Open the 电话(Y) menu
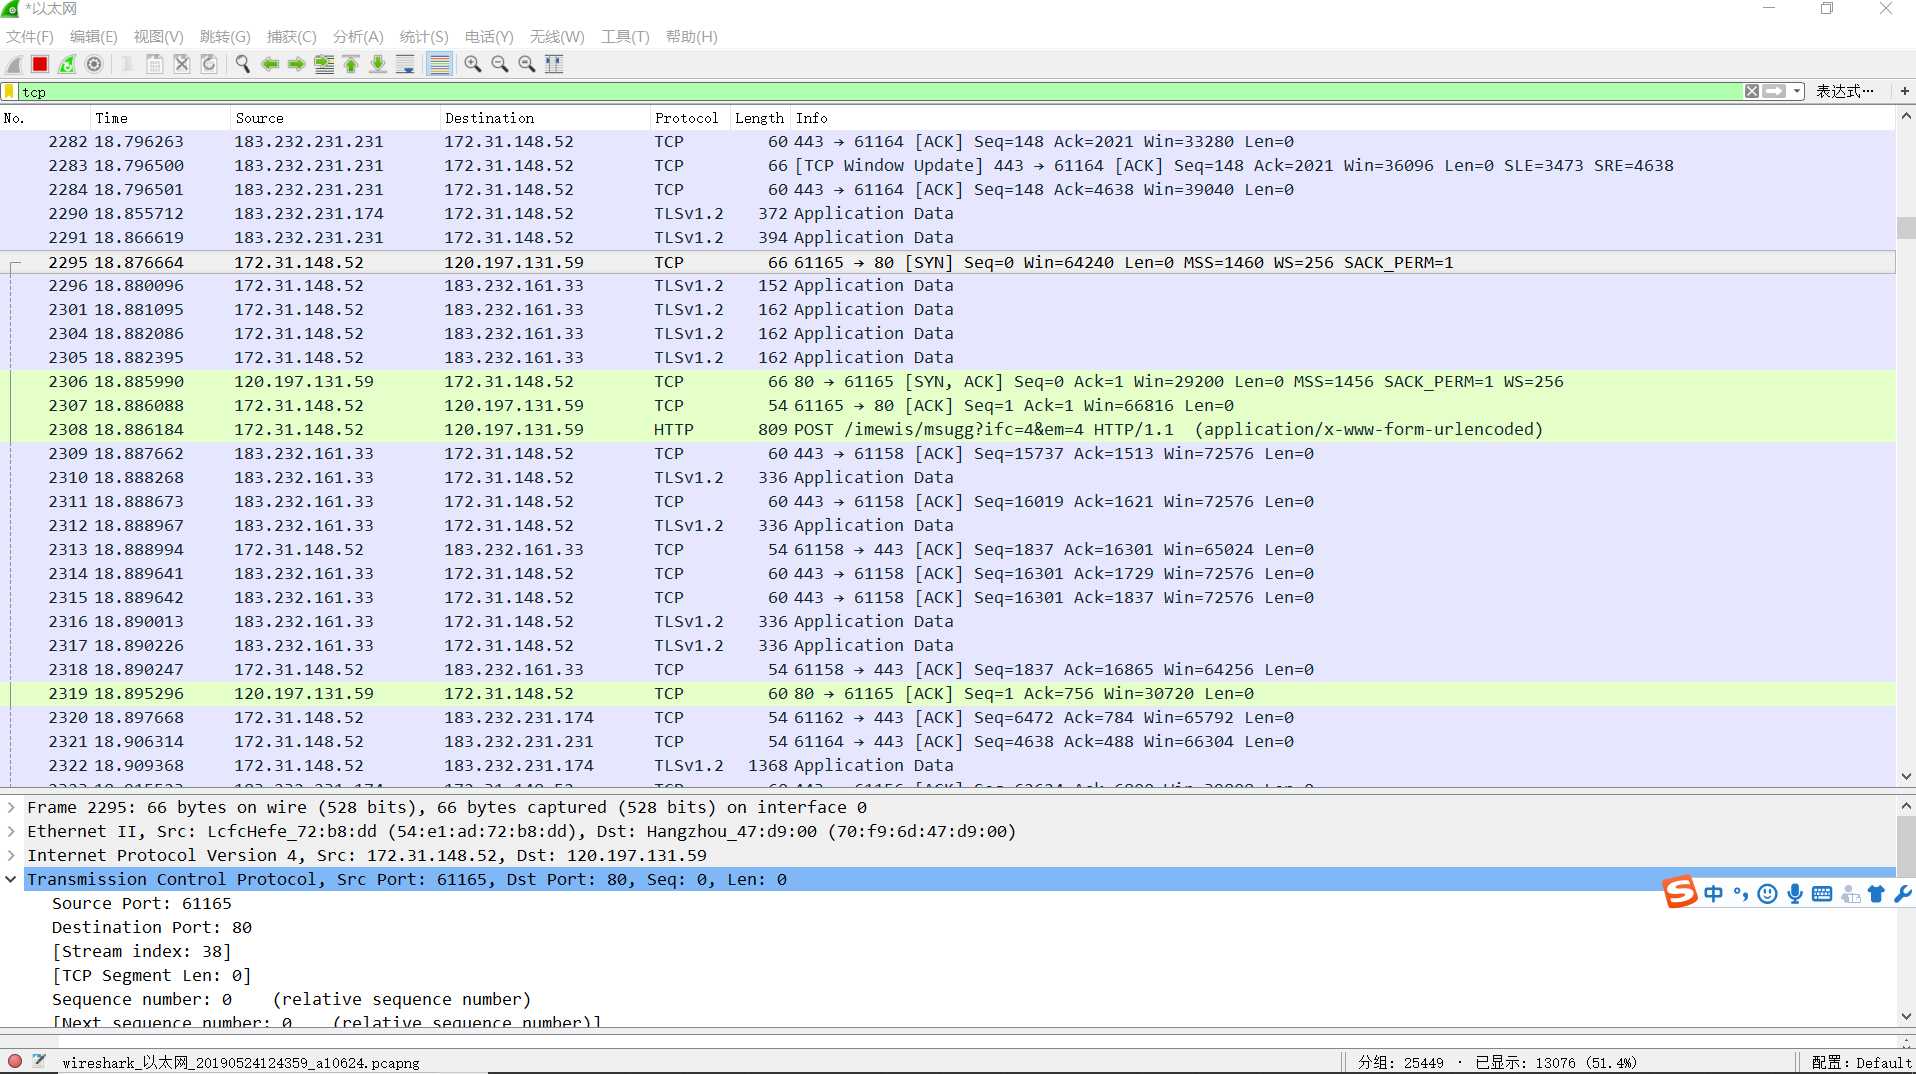 pos(489,37)
